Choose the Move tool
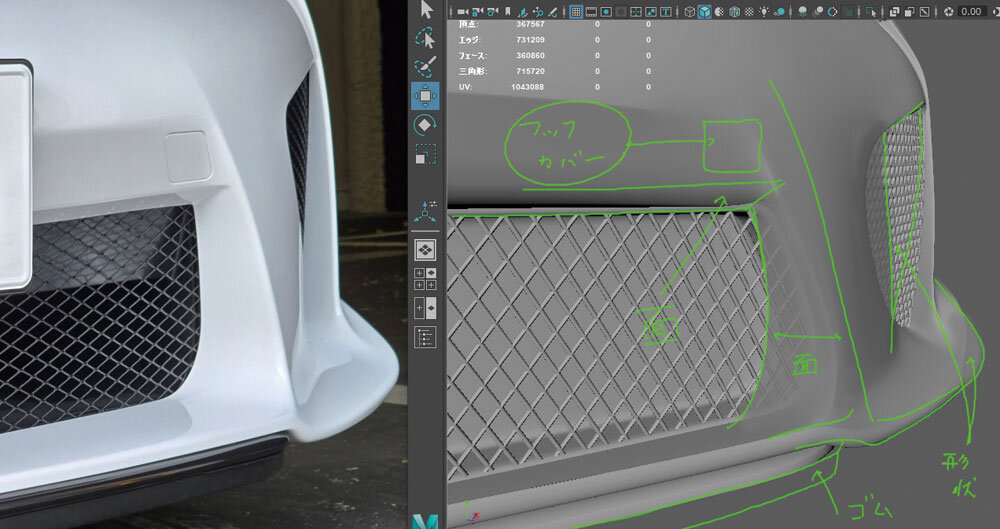1000x529 pixels. point(425,96)
